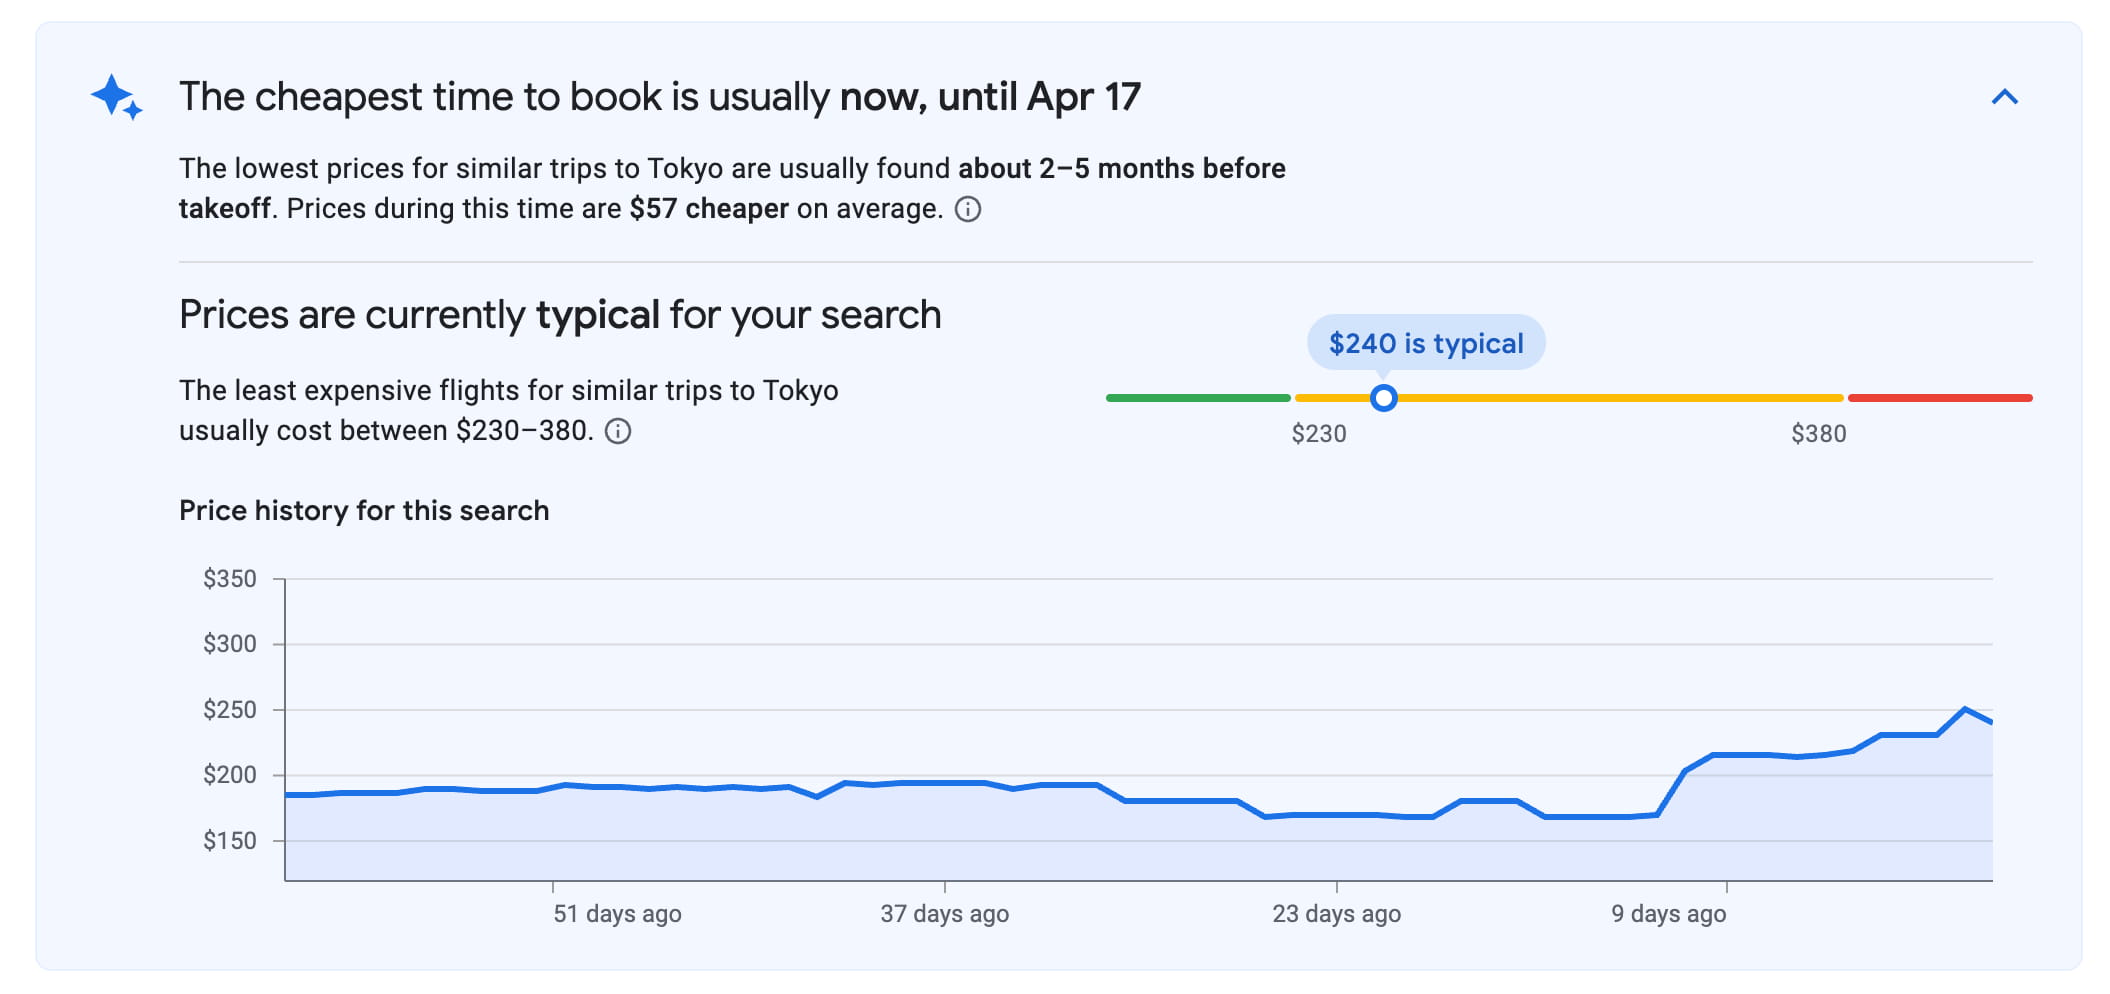Image resolution: width=2110 pixels, height=994 pixels.
Task: Click the "$230" range label
Action: click(x=1318, y=434)
